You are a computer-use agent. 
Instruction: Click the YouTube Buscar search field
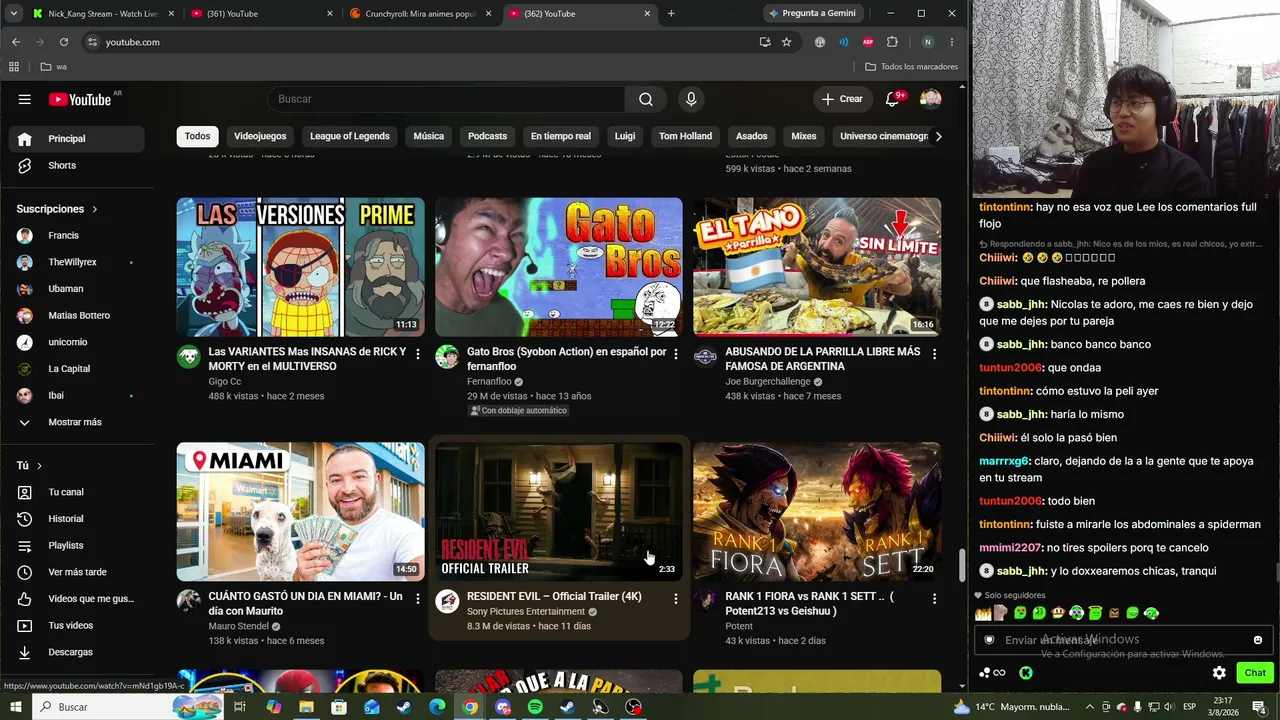click(446, 99)
